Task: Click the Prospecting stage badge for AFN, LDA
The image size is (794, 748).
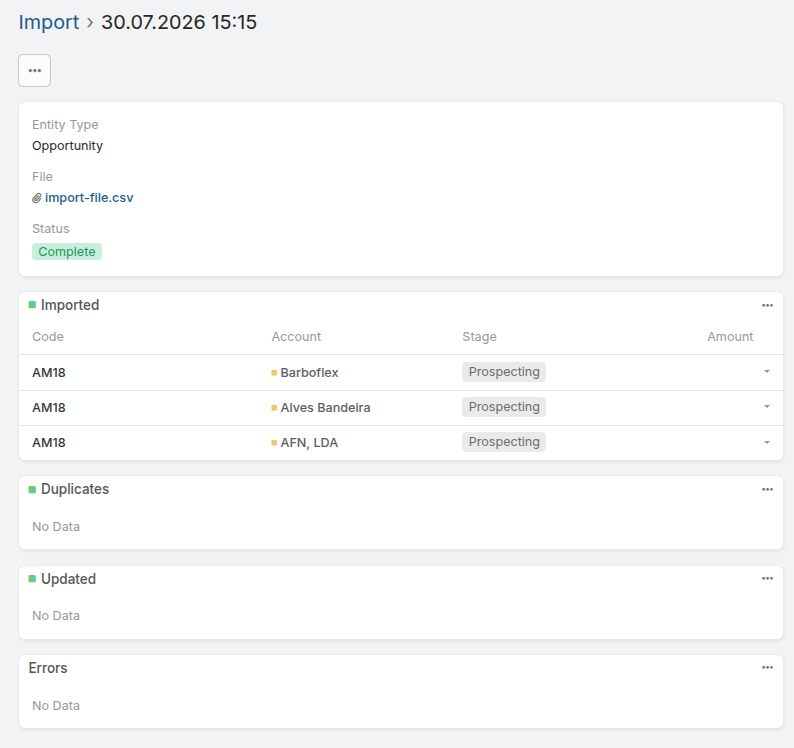Action: (504, 442)
